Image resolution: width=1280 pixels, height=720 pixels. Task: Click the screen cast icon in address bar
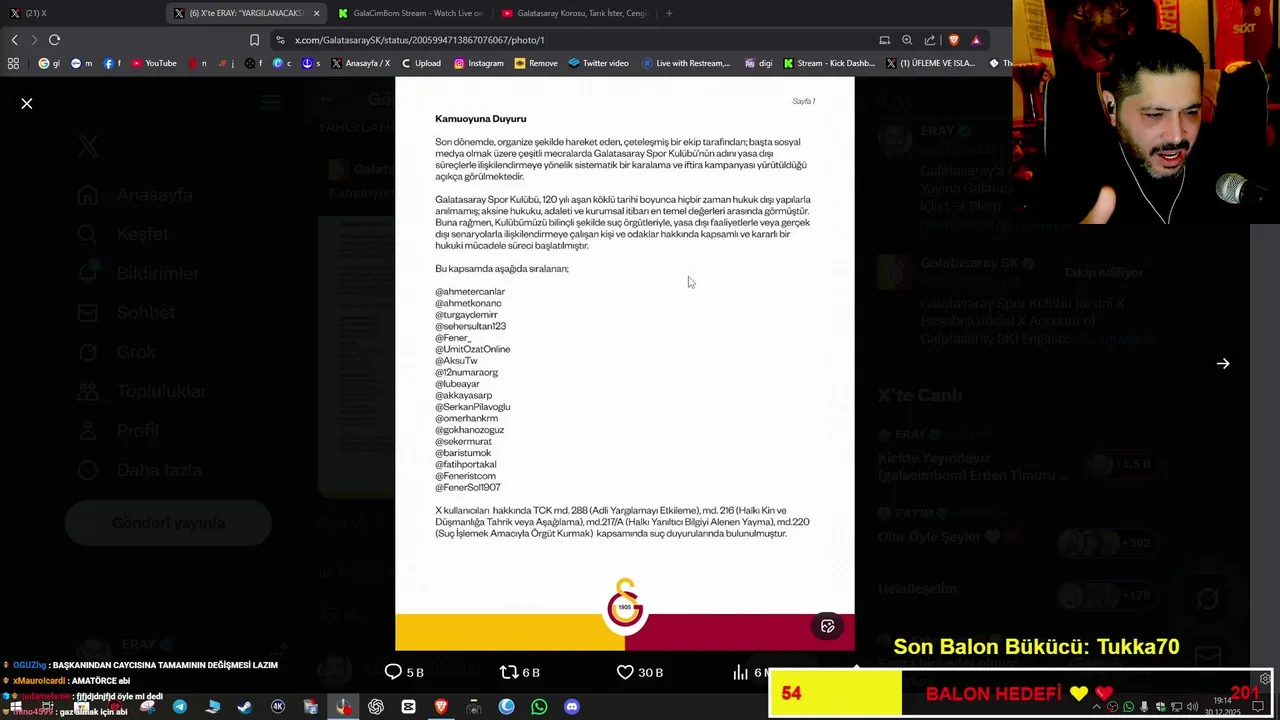pyautogui.click(x=884, y=40)
